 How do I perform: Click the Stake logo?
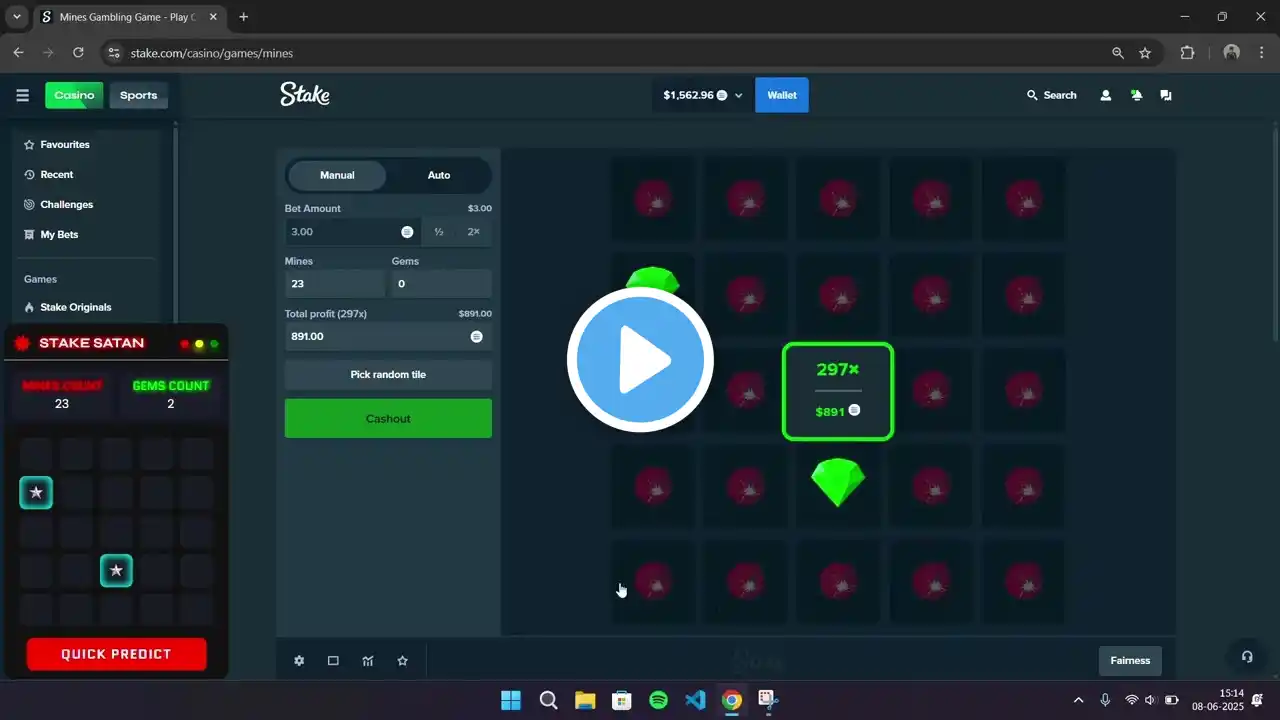coord(305,95)
